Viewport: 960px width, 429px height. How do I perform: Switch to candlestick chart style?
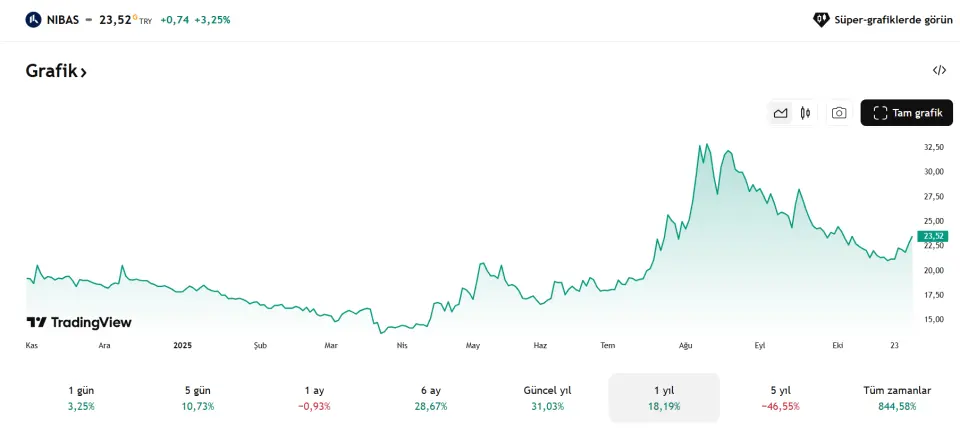pos(806,113)
